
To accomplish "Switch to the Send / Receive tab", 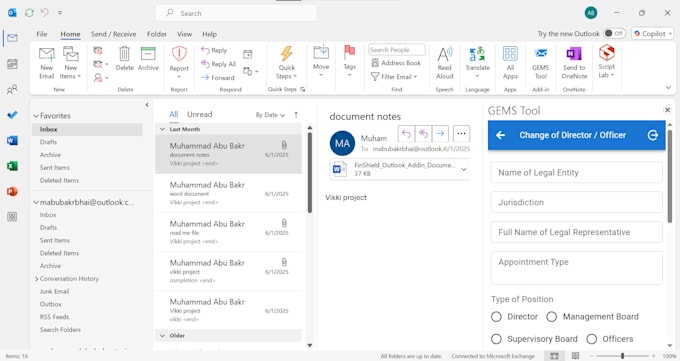I will 113,34.
